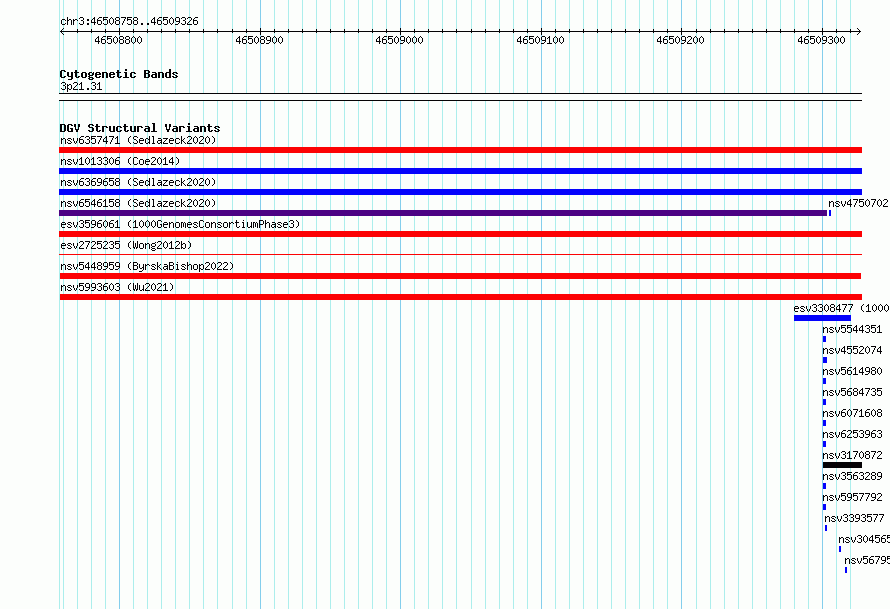Image resolution: width=890 pixels, height=609 pixels.
Task: Click the 46509000 ruler position
Action: 400,40
